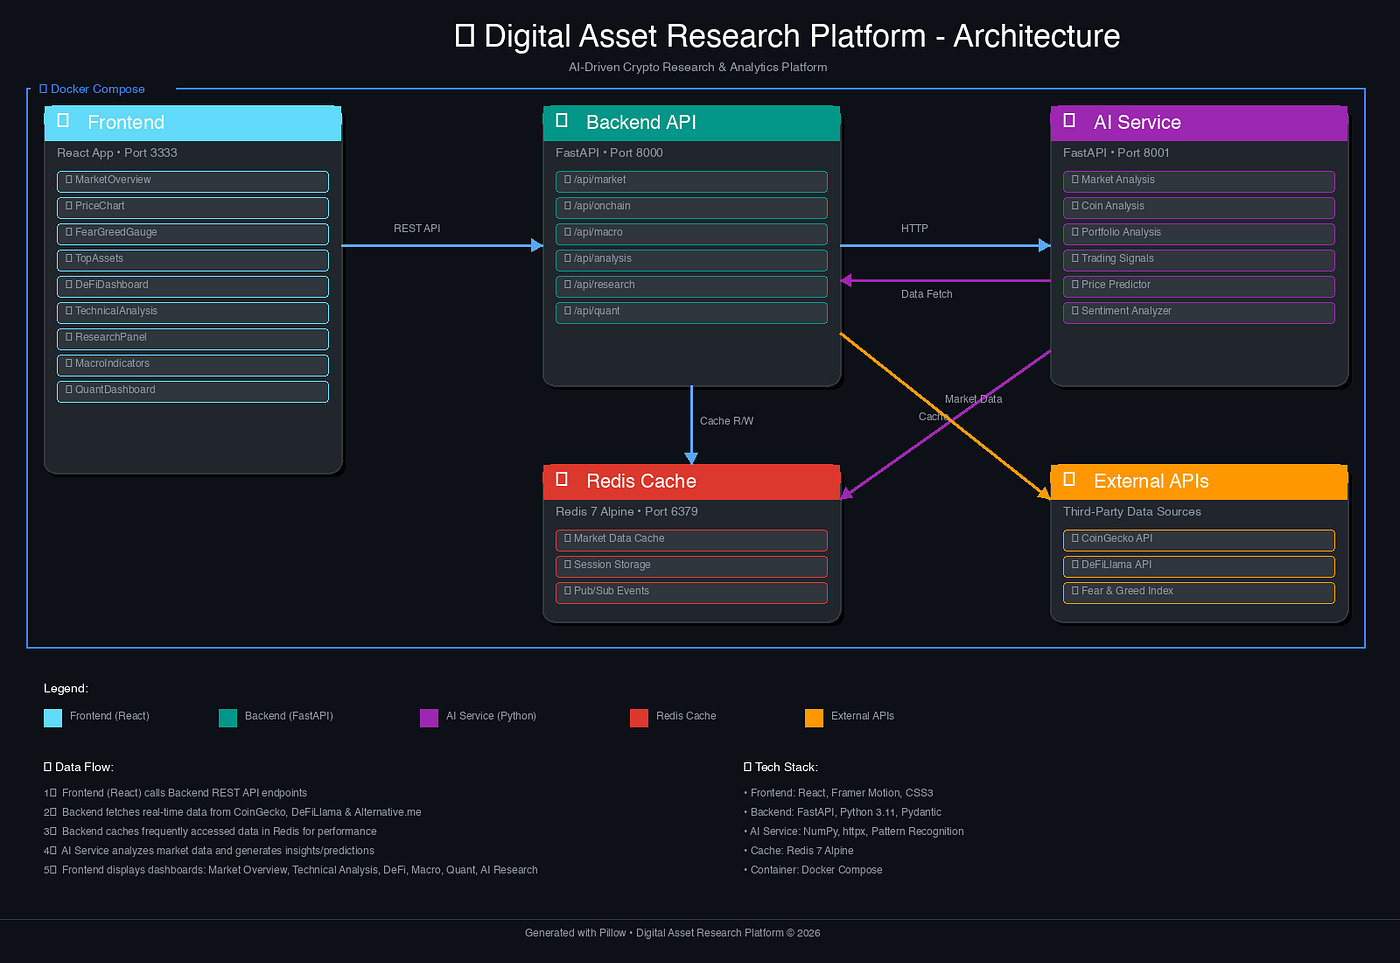This screenshot has height=963, width=1400.
Task: Click the AI Service (Python) legend swatch
Action: [x=428, y=717]
